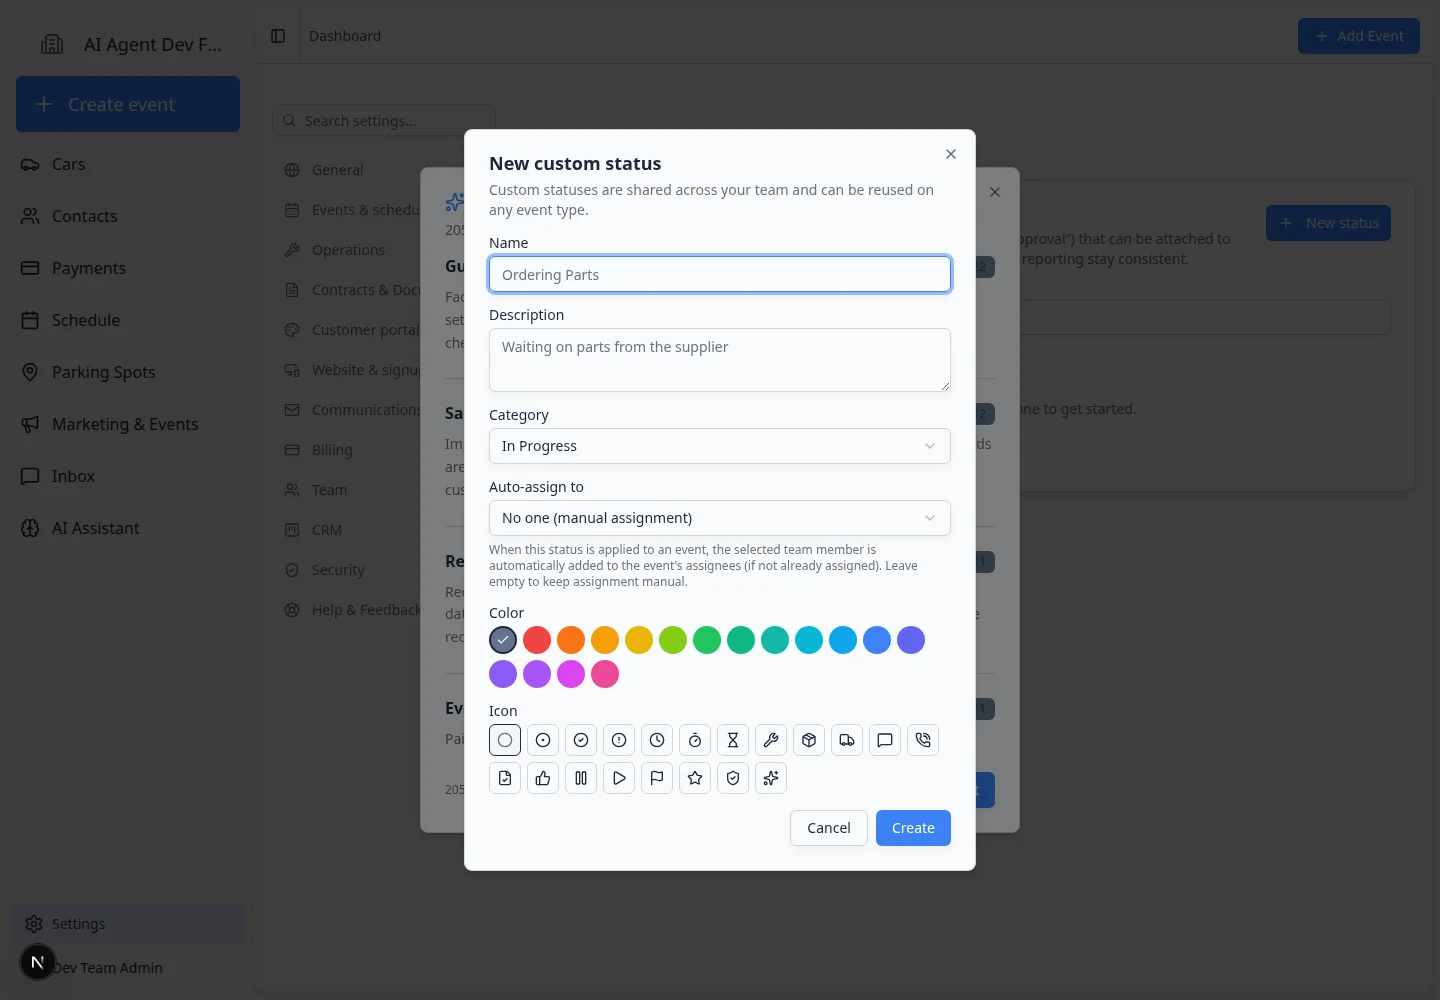Image resolution: width=1440 pixels, height=1000 pixels.
Task: Click the Description text area
Action: click(720, 360)
